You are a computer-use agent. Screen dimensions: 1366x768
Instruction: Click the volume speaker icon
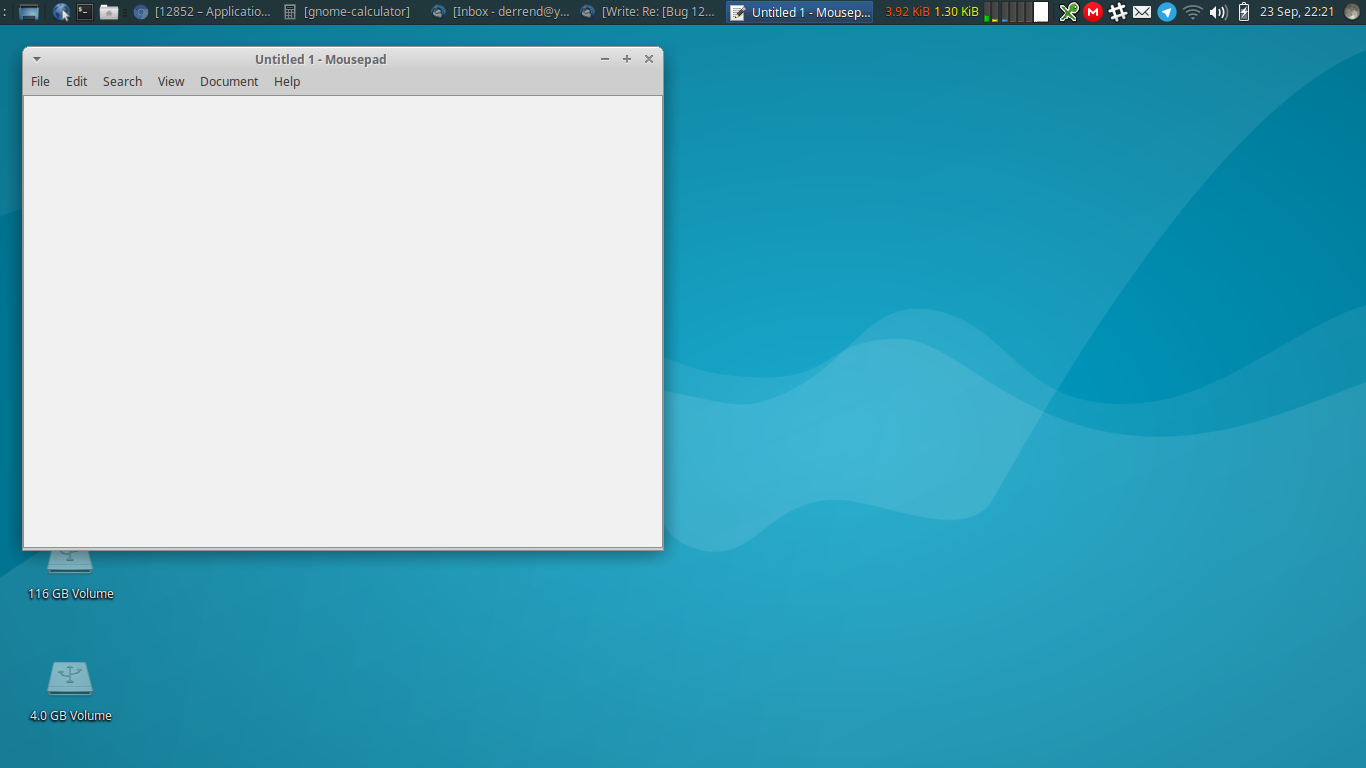[1218, 12]
